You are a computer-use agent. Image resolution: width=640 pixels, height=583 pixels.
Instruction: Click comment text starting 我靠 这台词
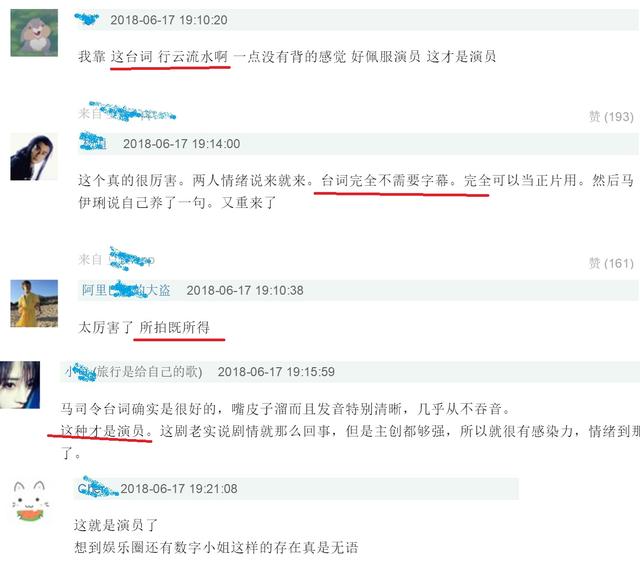[x=287, y=56]
